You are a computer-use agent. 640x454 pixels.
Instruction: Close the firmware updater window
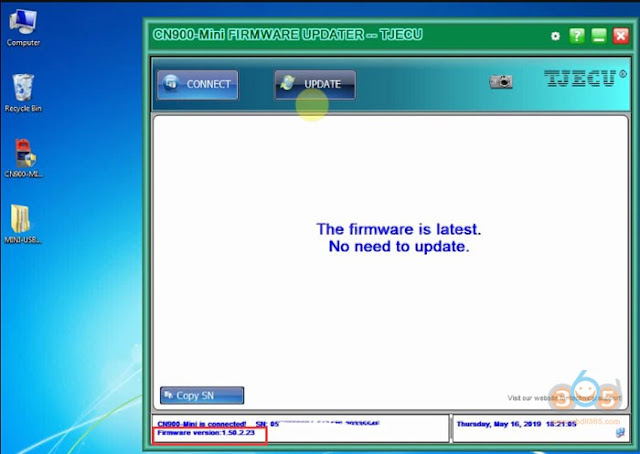click(621, 36)
